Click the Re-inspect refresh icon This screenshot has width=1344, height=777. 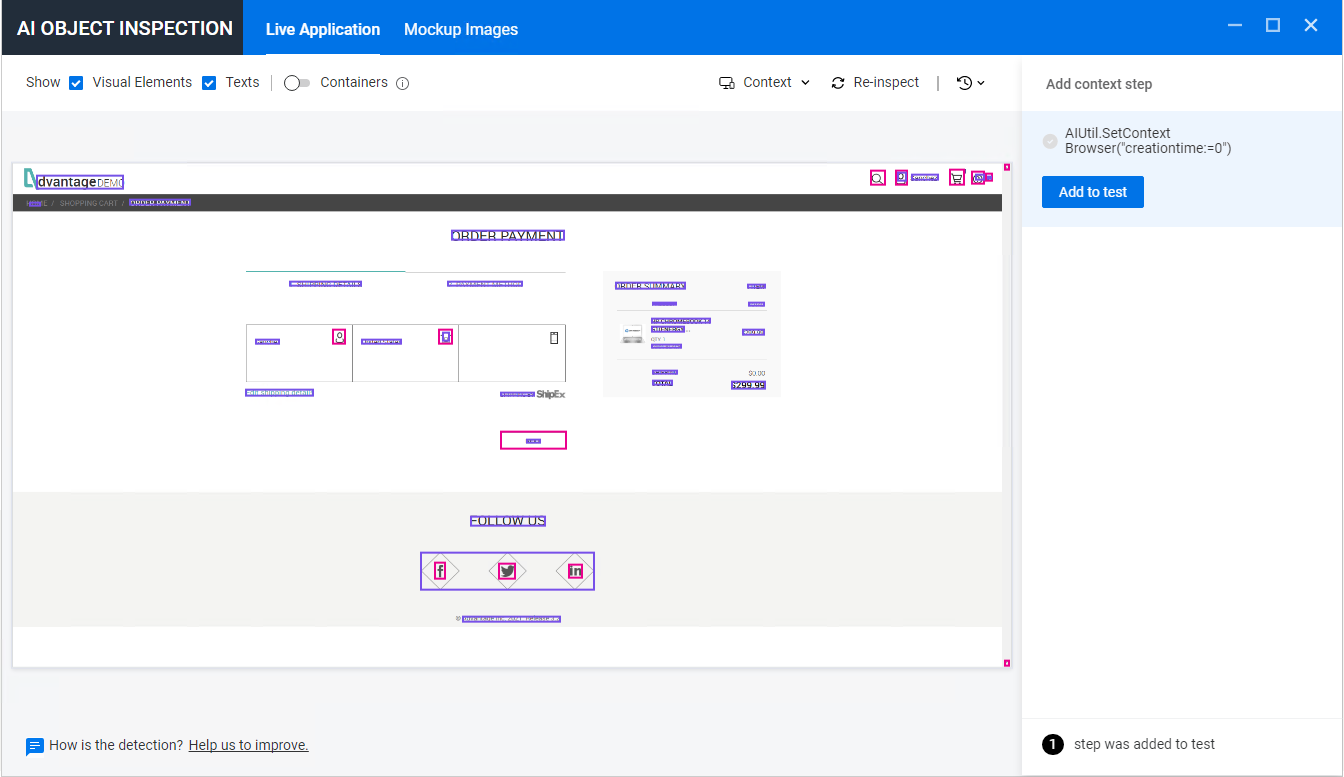tap(838, 83)
